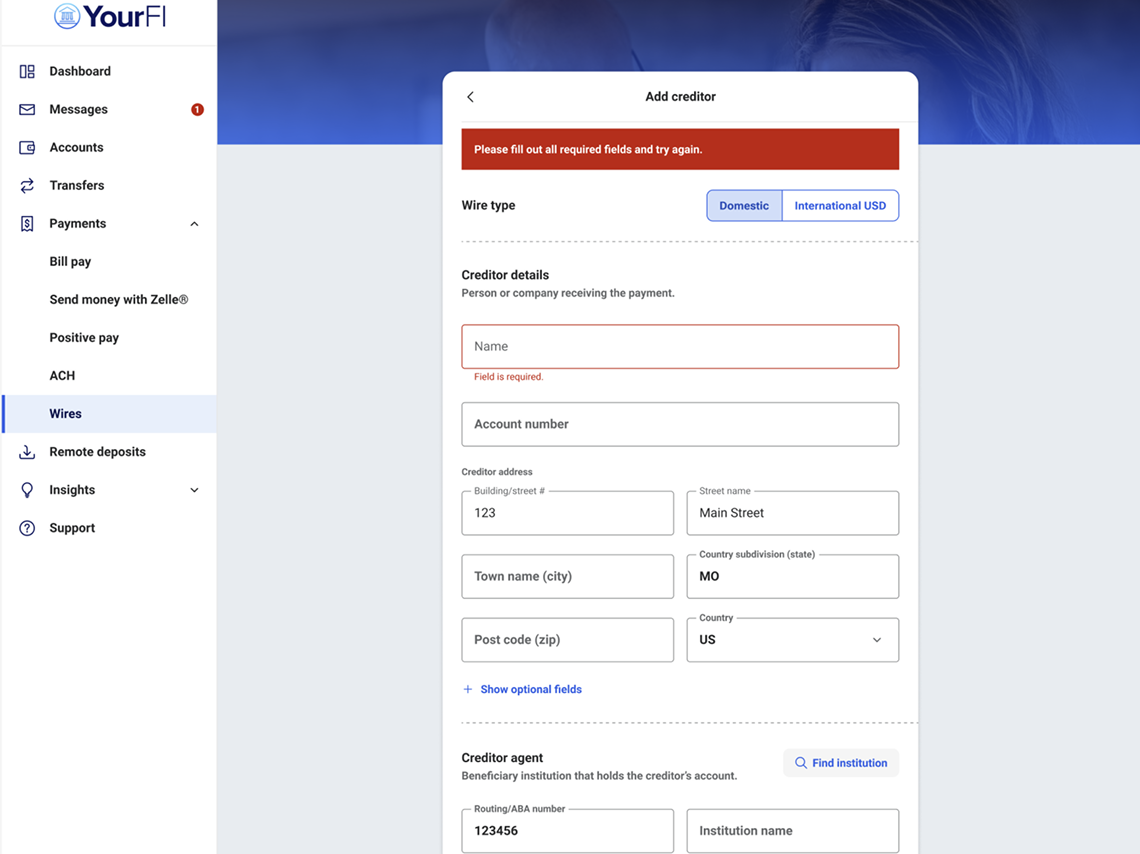Click the YourFI bank logo

[x=108, y=16]
